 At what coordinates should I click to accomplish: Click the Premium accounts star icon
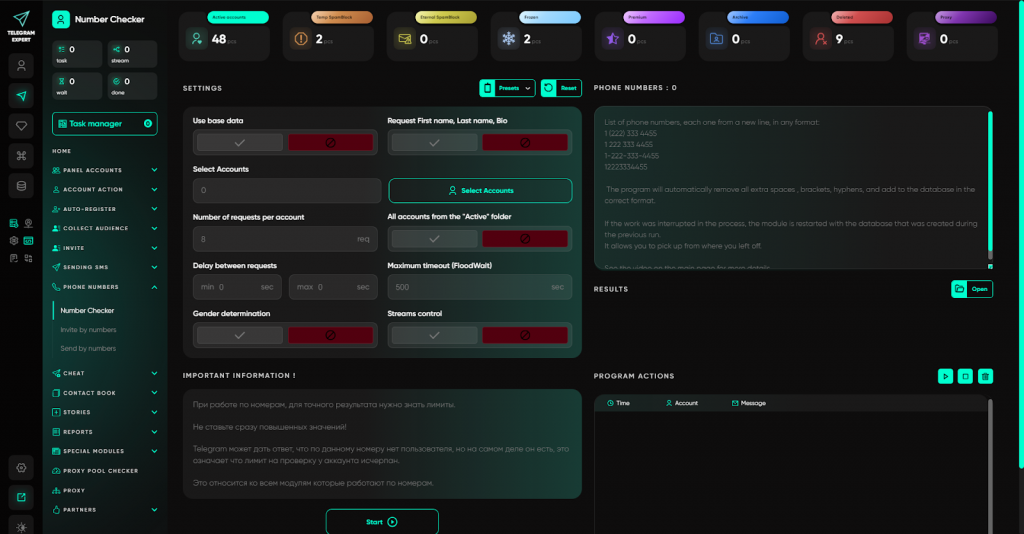point(612,39)
